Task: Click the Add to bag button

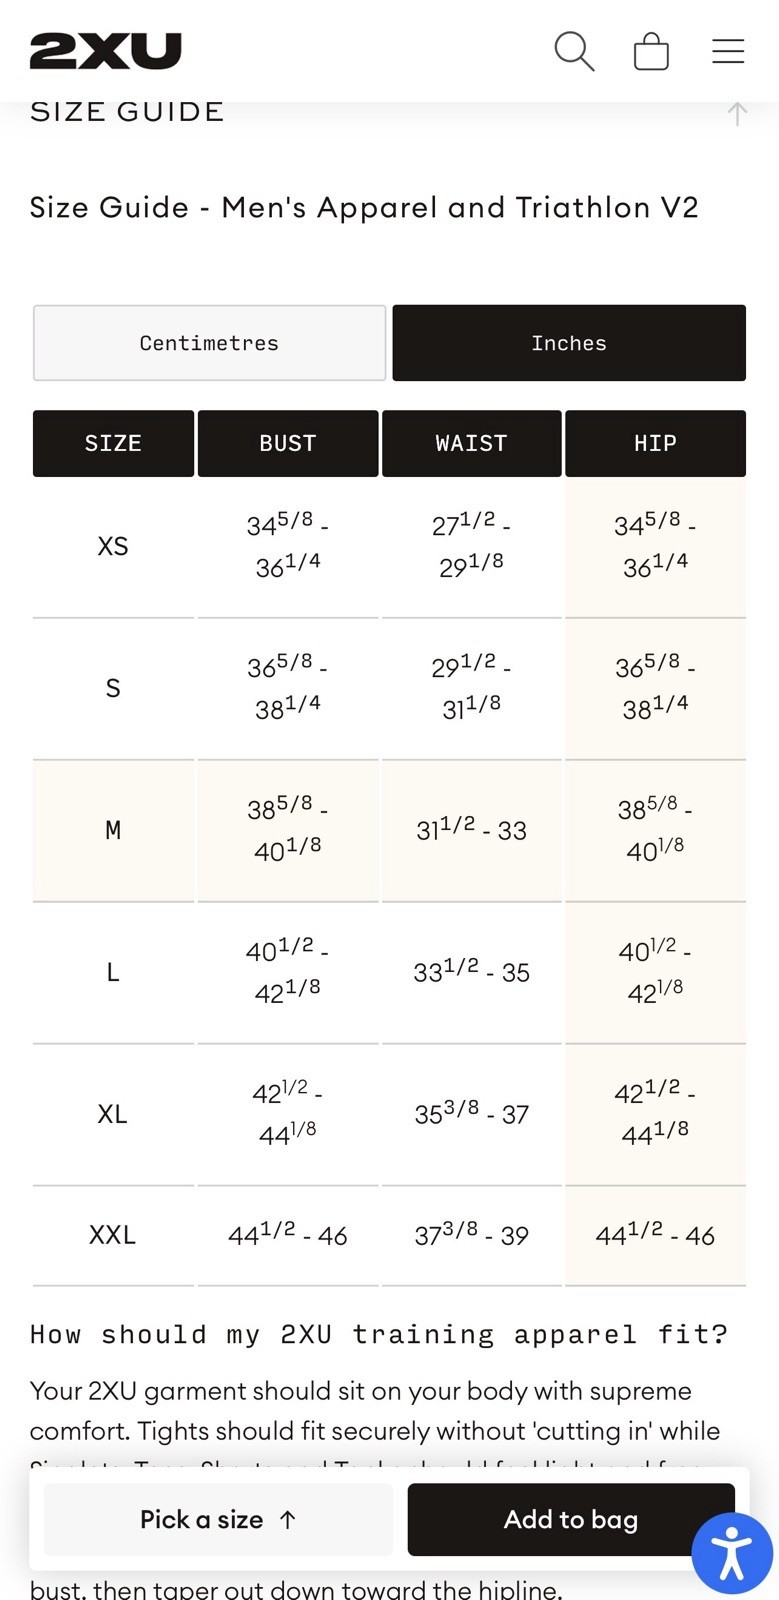Action: point(571,1520)
